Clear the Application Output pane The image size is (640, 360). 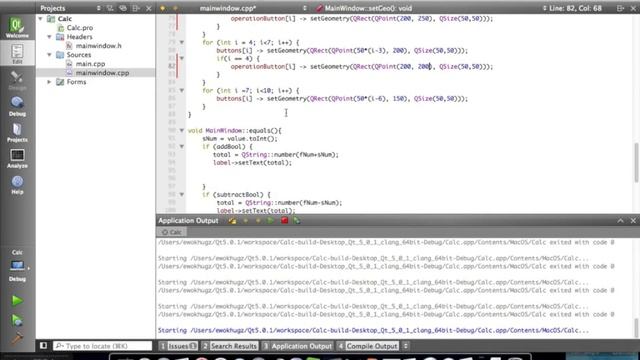click(232, 221)
